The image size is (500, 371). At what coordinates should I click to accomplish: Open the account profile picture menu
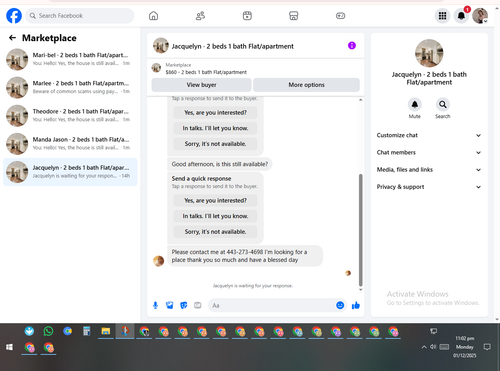pos(480,16)
